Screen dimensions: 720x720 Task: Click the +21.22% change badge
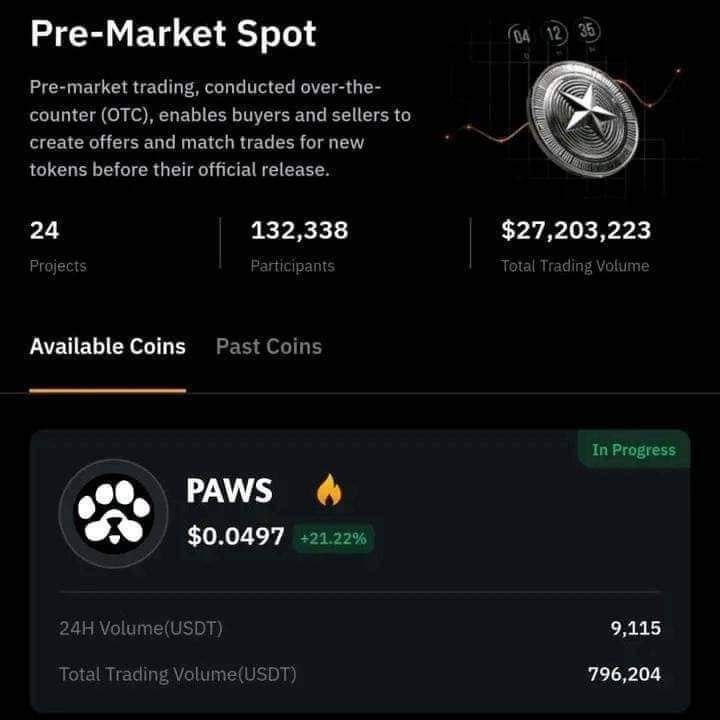tap(334, 538)
